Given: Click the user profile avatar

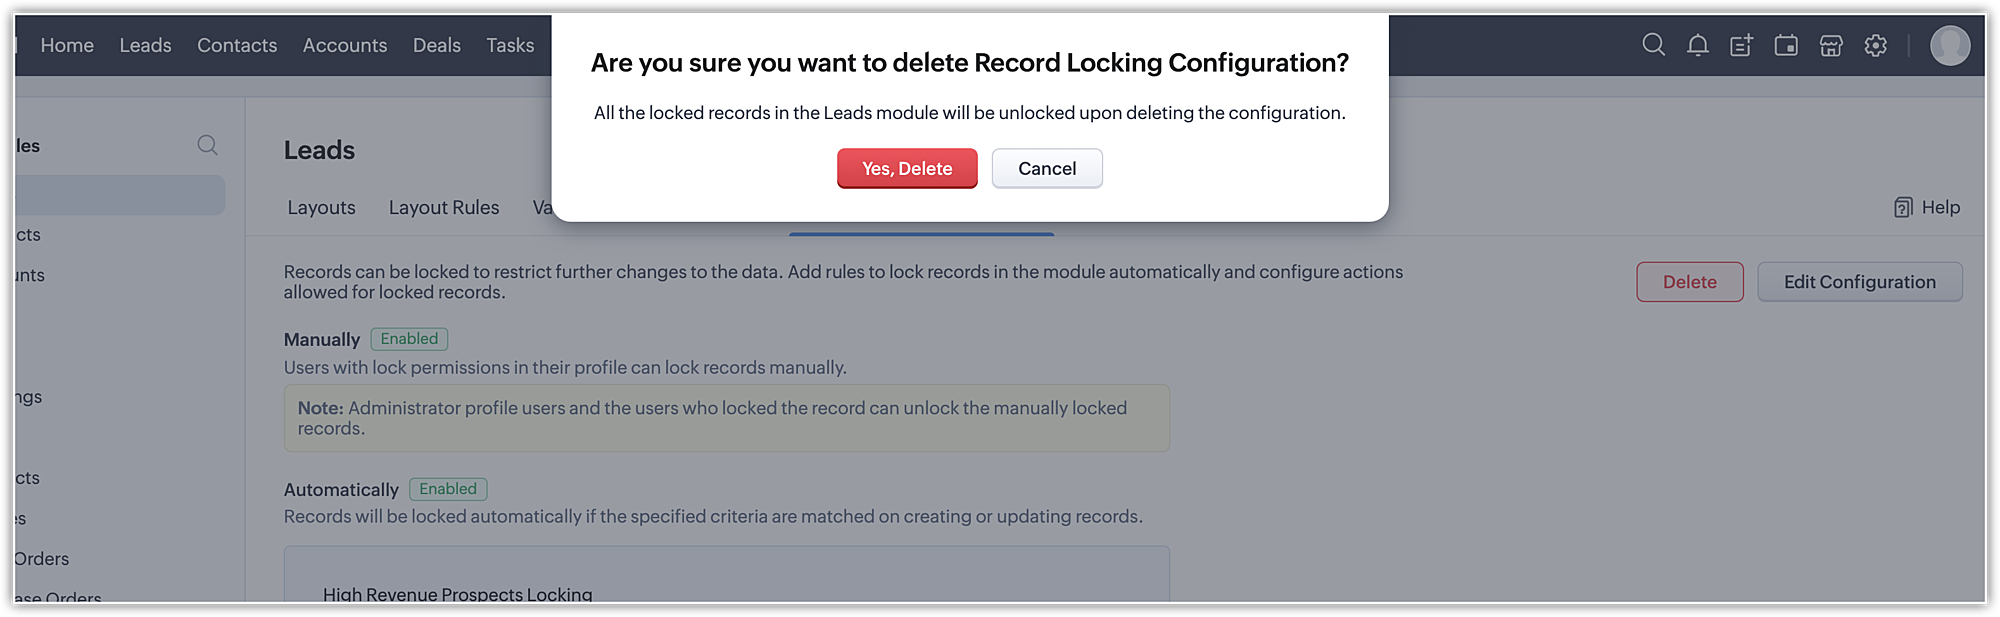Looking at the screenshot, I should (x=1949, y=45).
